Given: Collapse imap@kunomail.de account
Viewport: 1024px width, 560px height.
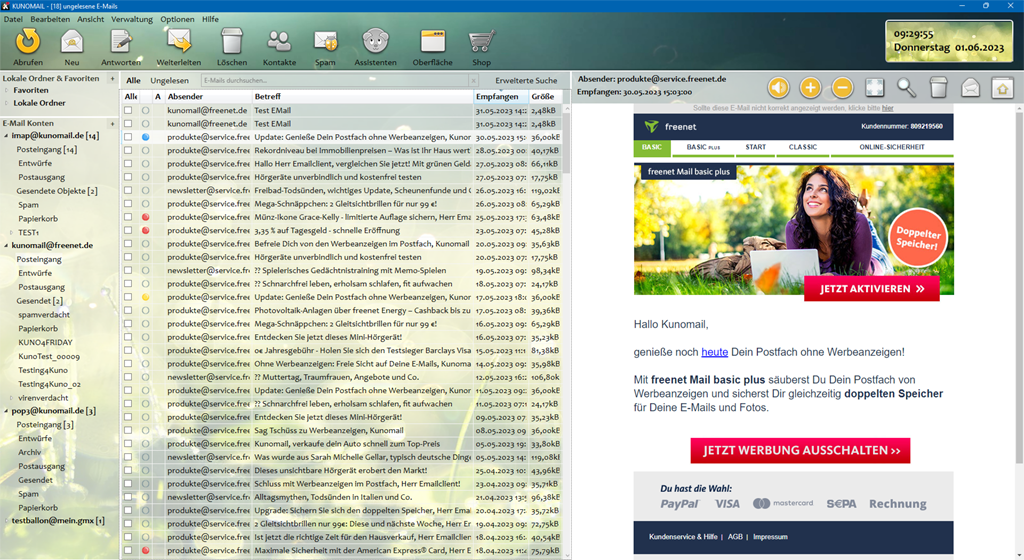Looking at the screenshot, I should point(7,136).
